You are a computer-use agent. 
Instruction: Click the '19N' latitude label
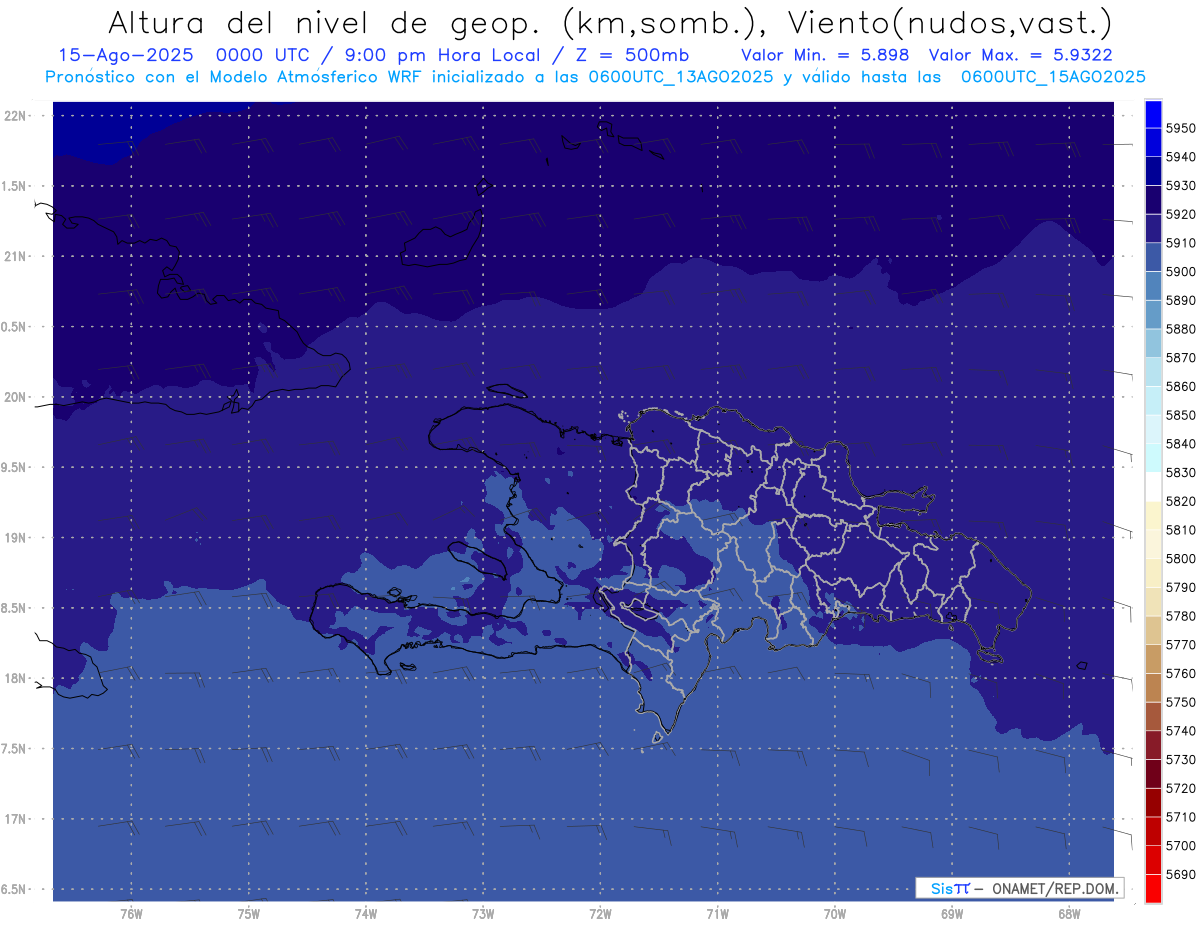click(14, 537)
